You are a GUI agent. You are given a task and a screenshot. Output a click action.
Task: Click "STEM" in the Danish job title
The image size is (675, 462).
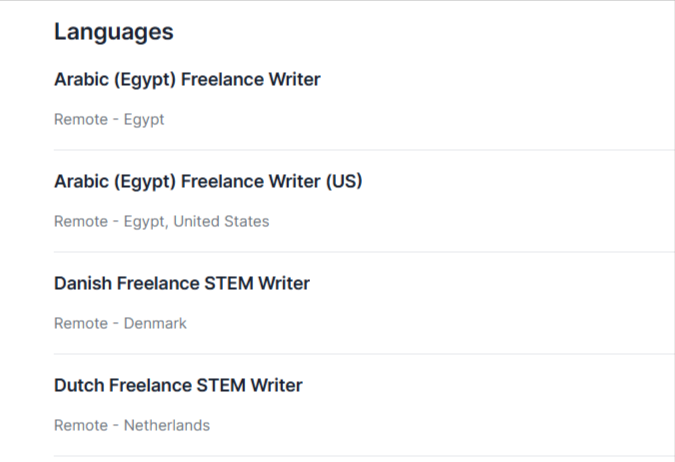pos(229,283)
